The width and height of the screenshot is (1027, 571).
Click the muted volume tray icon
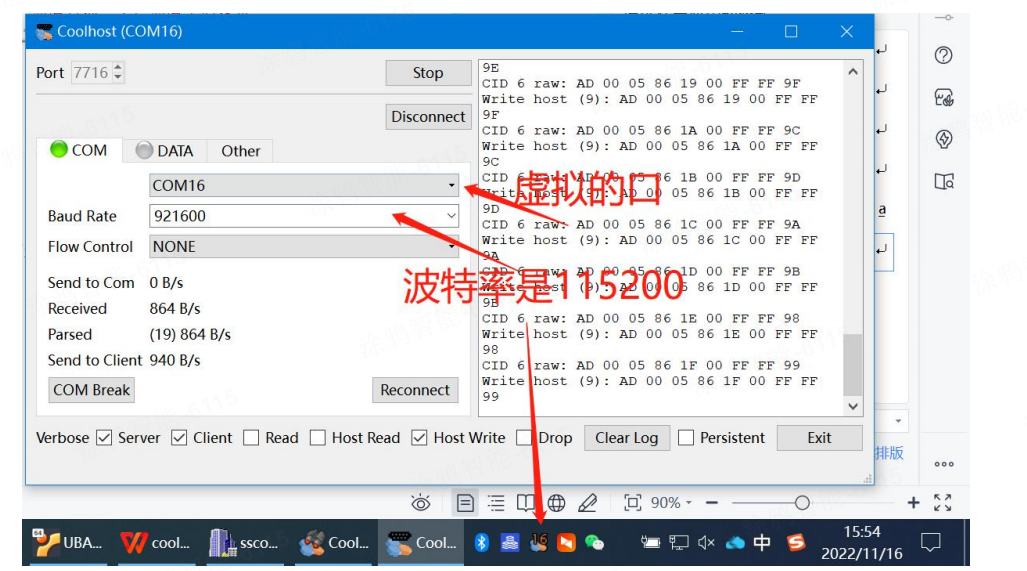pyautogui.click(x=706, y=542)
